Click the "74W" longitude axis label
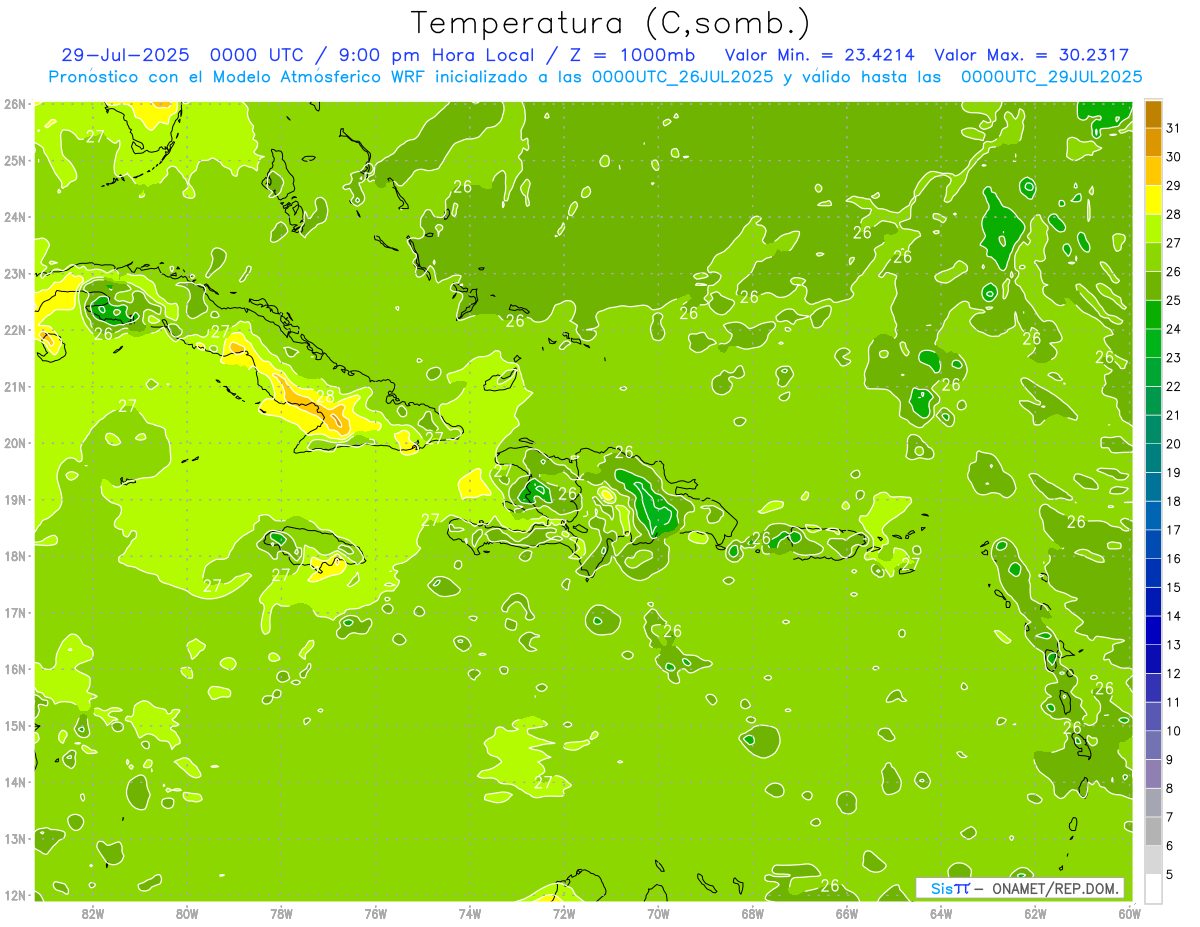The height and width of the screenshot is (927, 1200). point(470,913)
